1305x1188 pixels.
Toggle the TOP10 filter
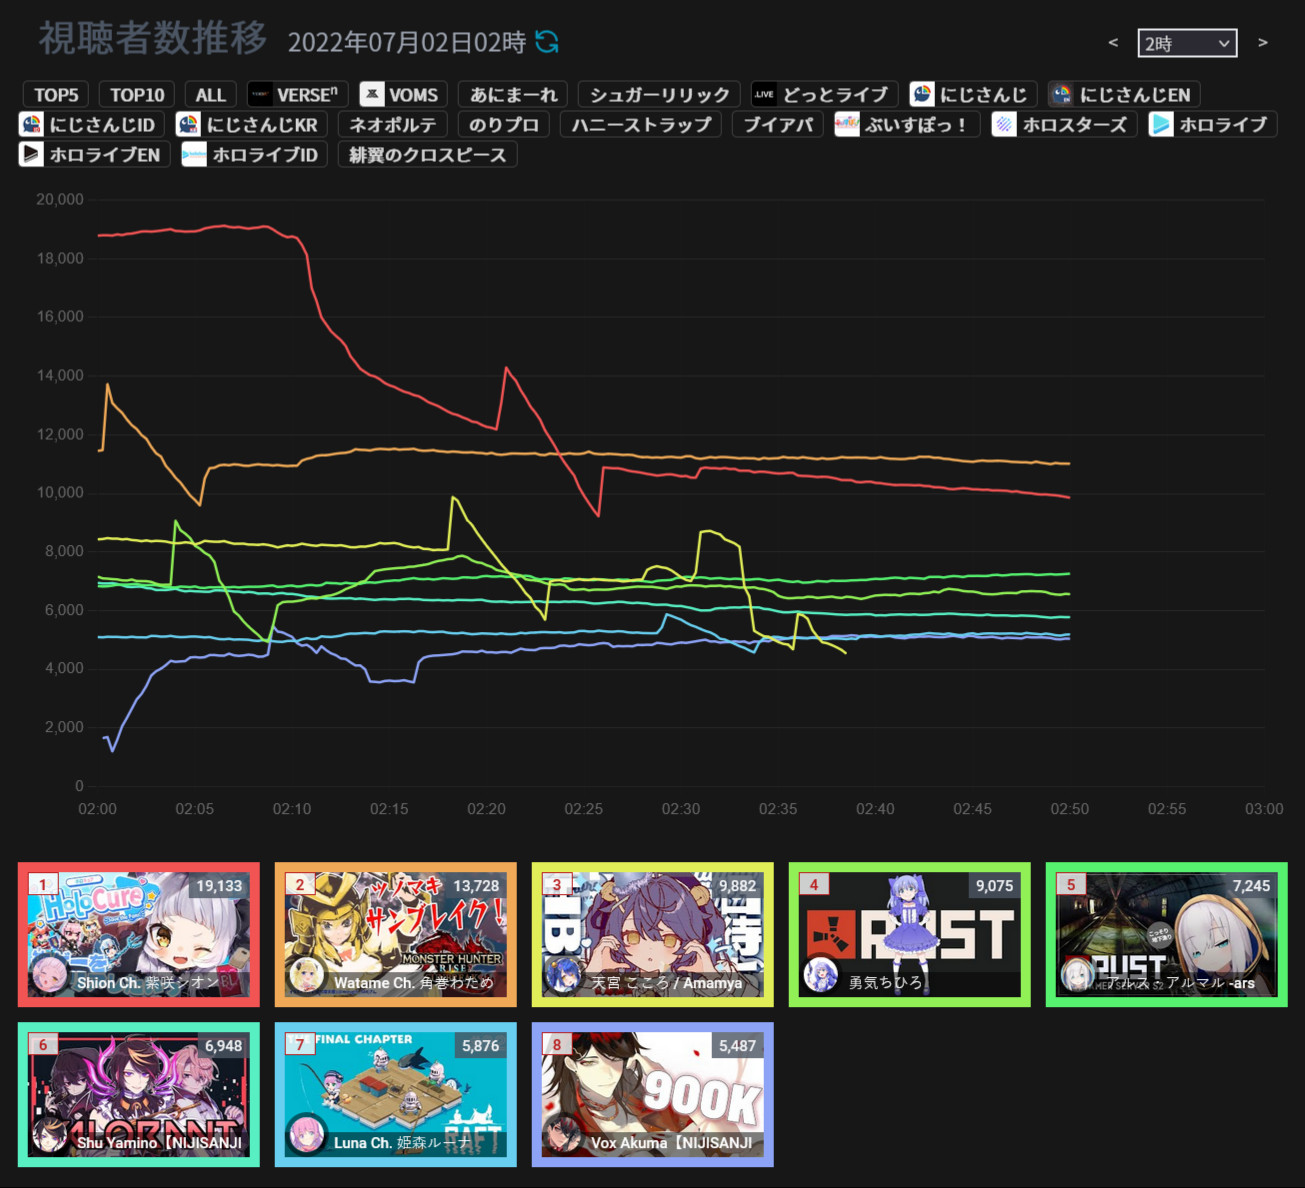point(137,94)
